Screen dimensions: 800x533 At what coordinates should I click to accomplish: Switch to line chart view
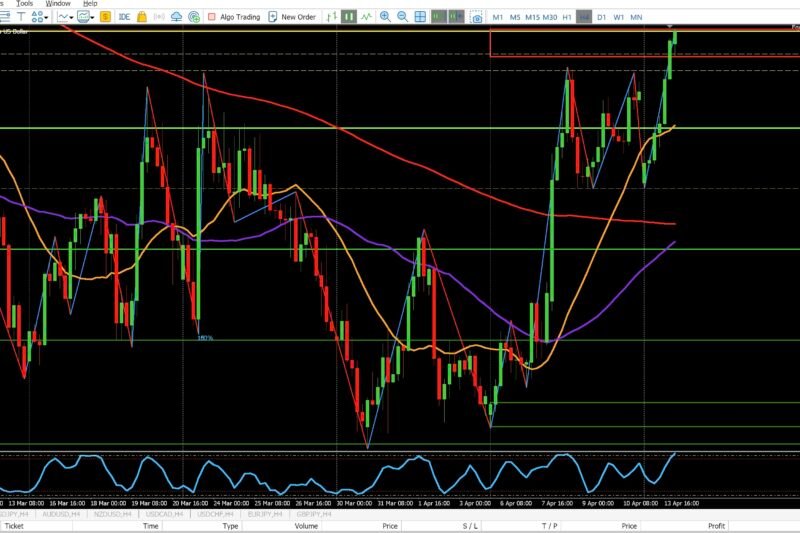366,17
